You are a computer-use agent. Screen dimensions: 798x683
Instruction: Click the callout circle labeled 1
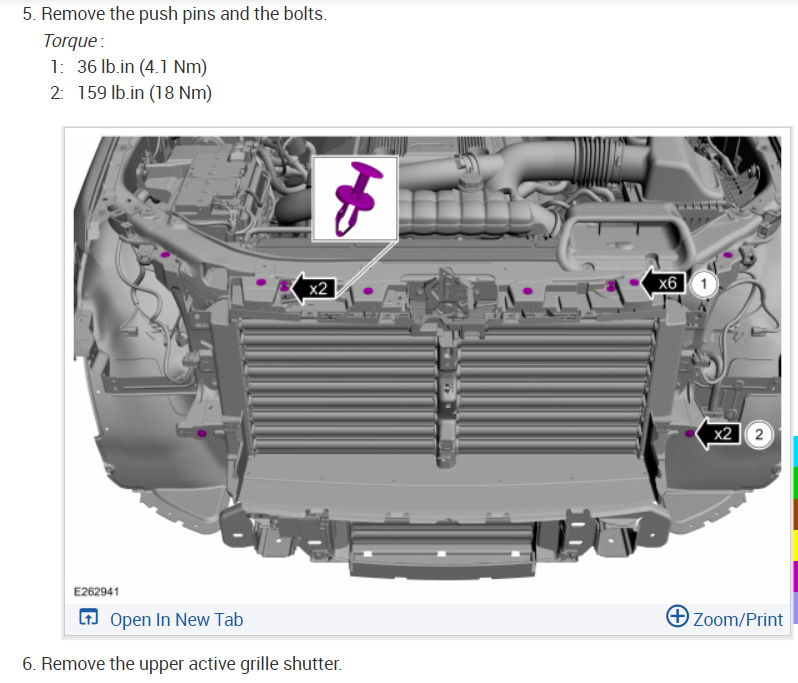tap(704, 283)
